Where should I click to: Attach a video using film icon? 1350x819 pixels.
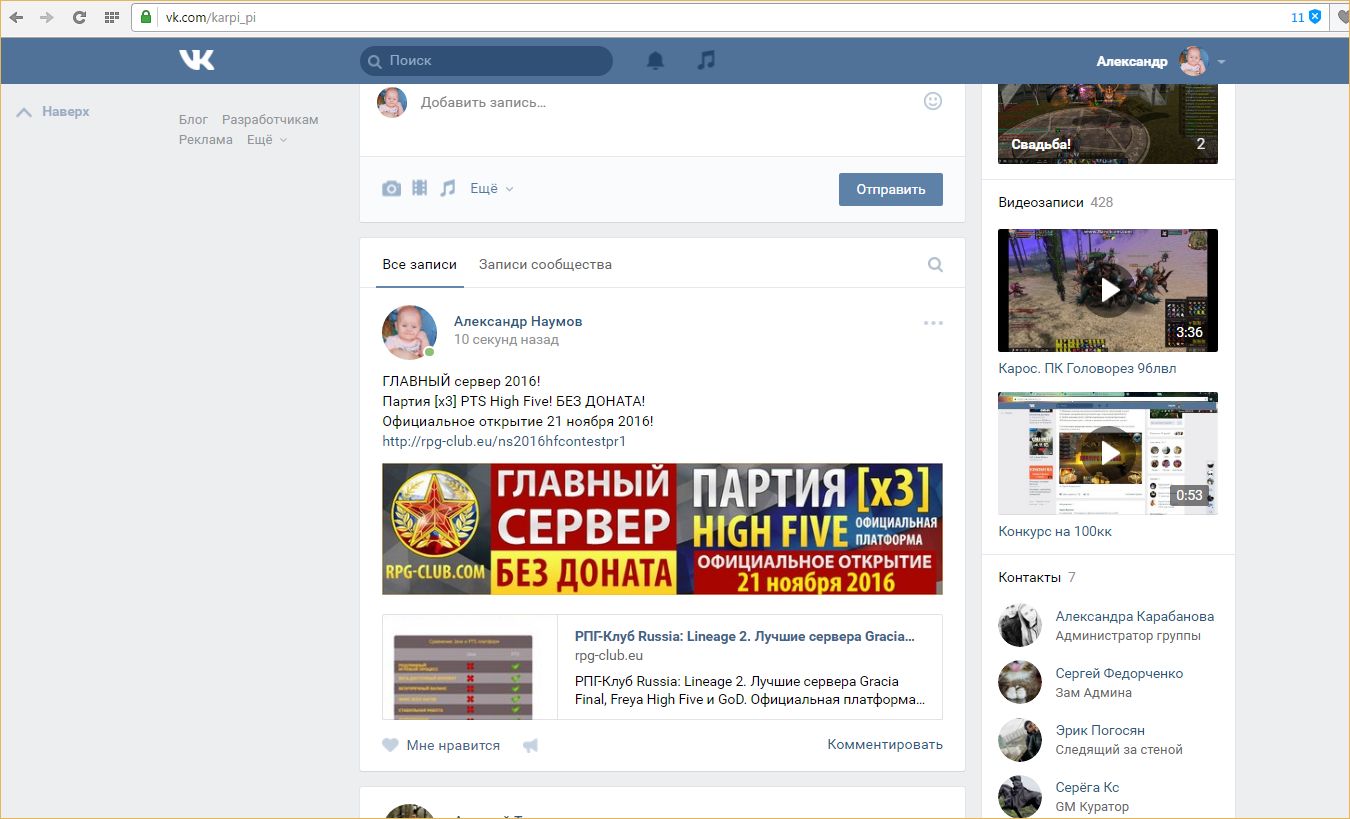tap(420, 188)
